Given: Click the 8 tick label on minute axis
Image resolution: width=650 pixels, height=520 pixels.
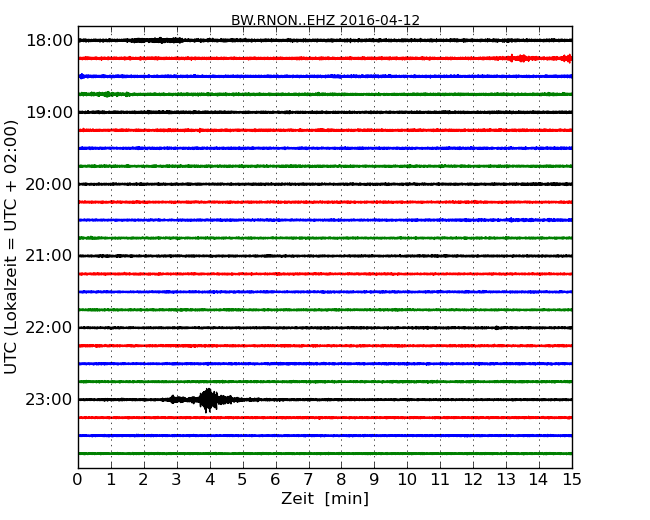Looking at the screenshot, I should point(341,479).
